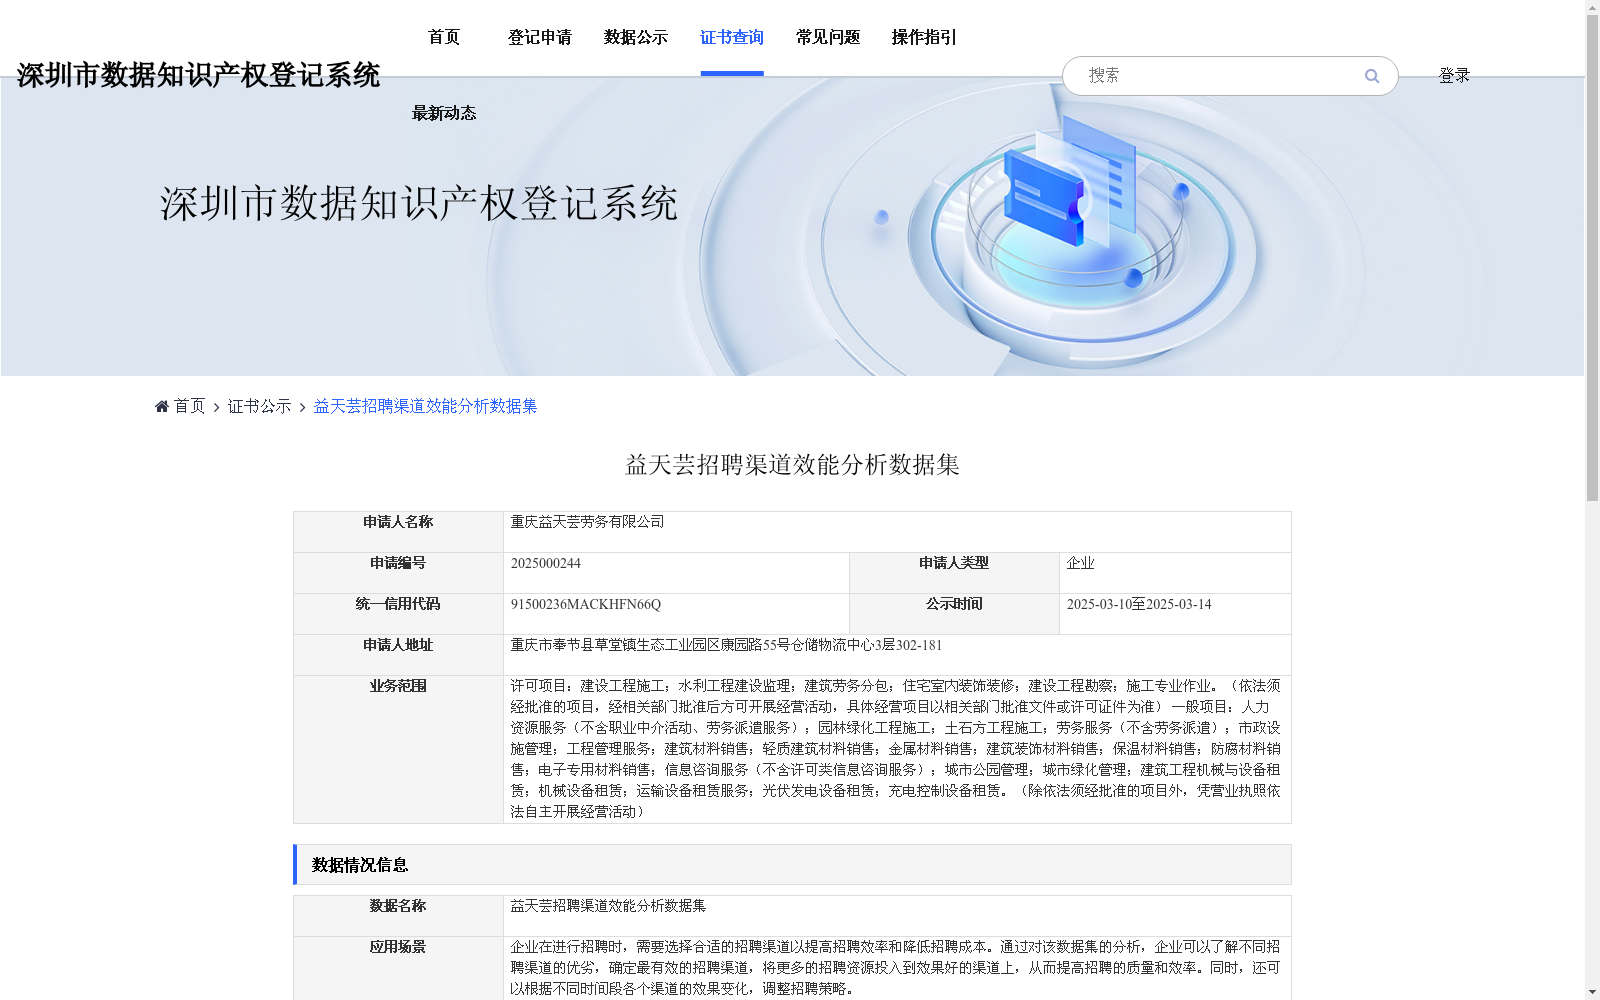Screen dimensions: 1600x1000
Task: Click publicity period 2025-03-10至2025-03-14
Action: pyautogui.click(x=1138, y=604)
